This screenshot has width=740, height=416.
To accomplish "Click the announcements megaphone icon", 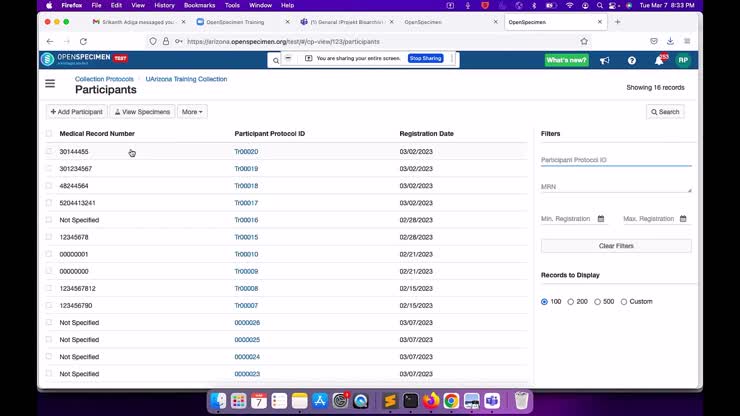I will tap(605, 60).
